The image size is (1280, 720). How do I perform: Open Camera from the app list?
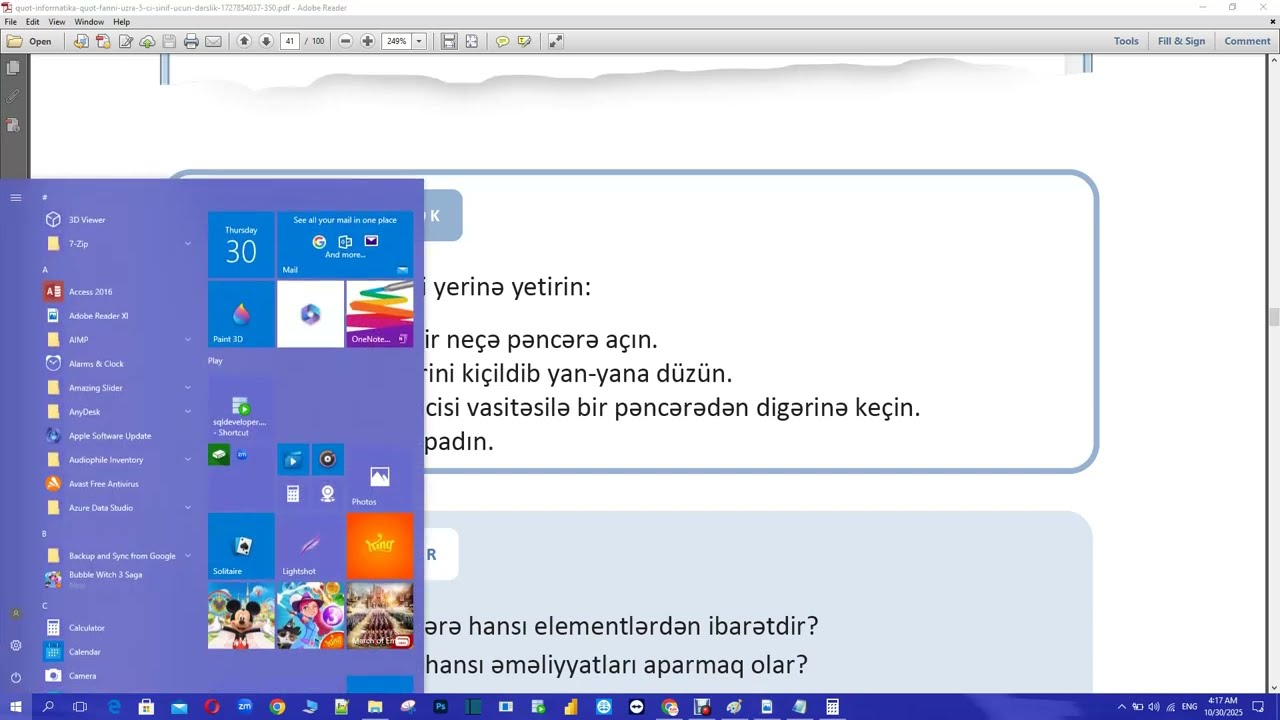pos(118,676)
